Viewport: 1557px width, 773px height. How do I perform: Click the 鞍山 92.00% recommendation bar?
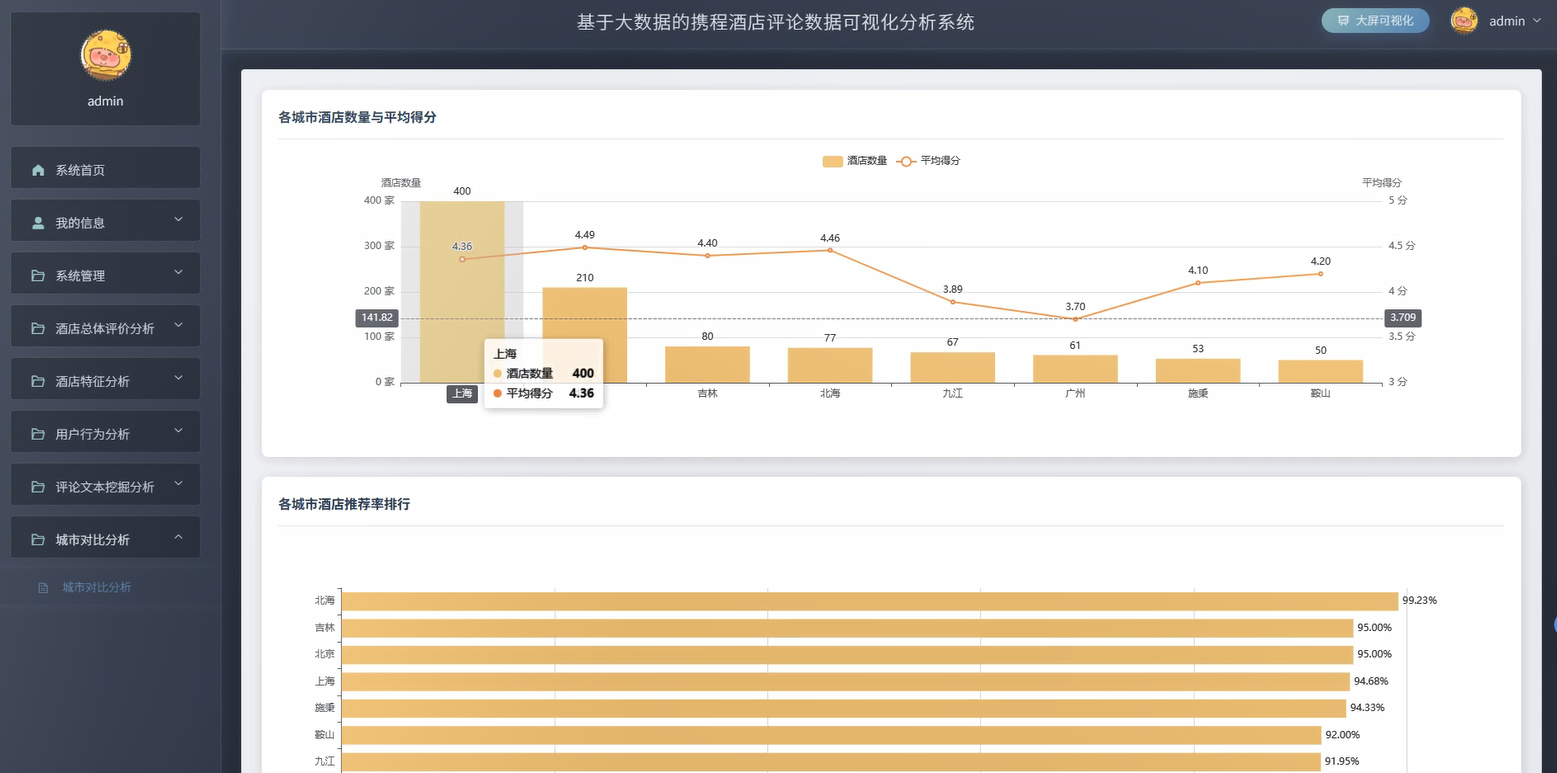click(x=832, y=735)
